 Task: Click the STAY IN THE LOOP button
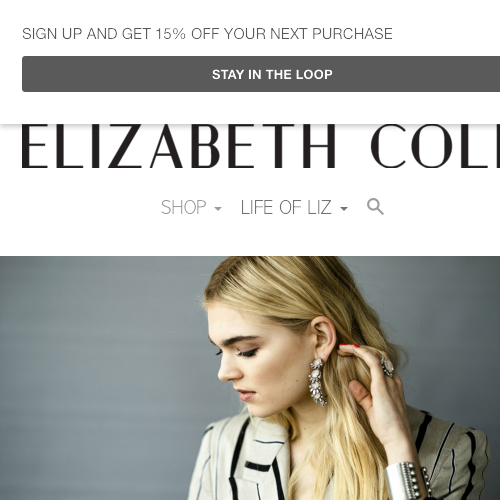pos(261,74)
